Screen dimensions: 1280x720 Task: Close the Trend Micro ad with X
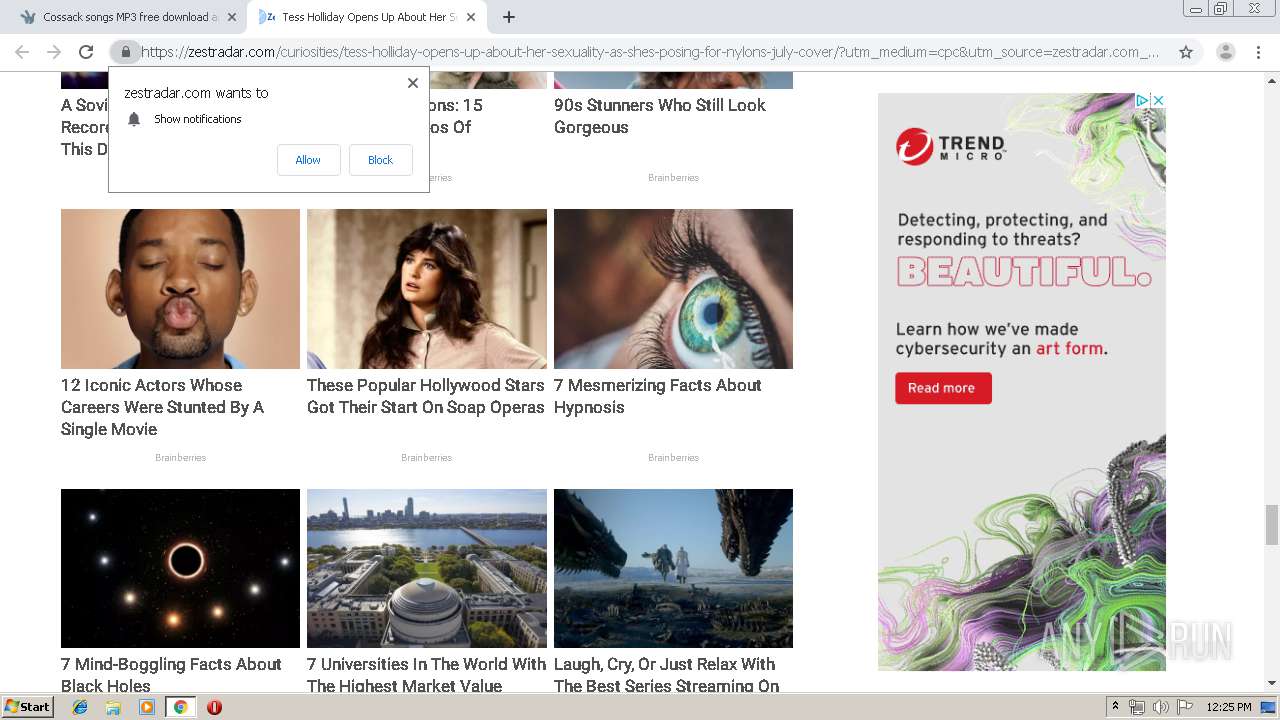(x=1158, y=100)
